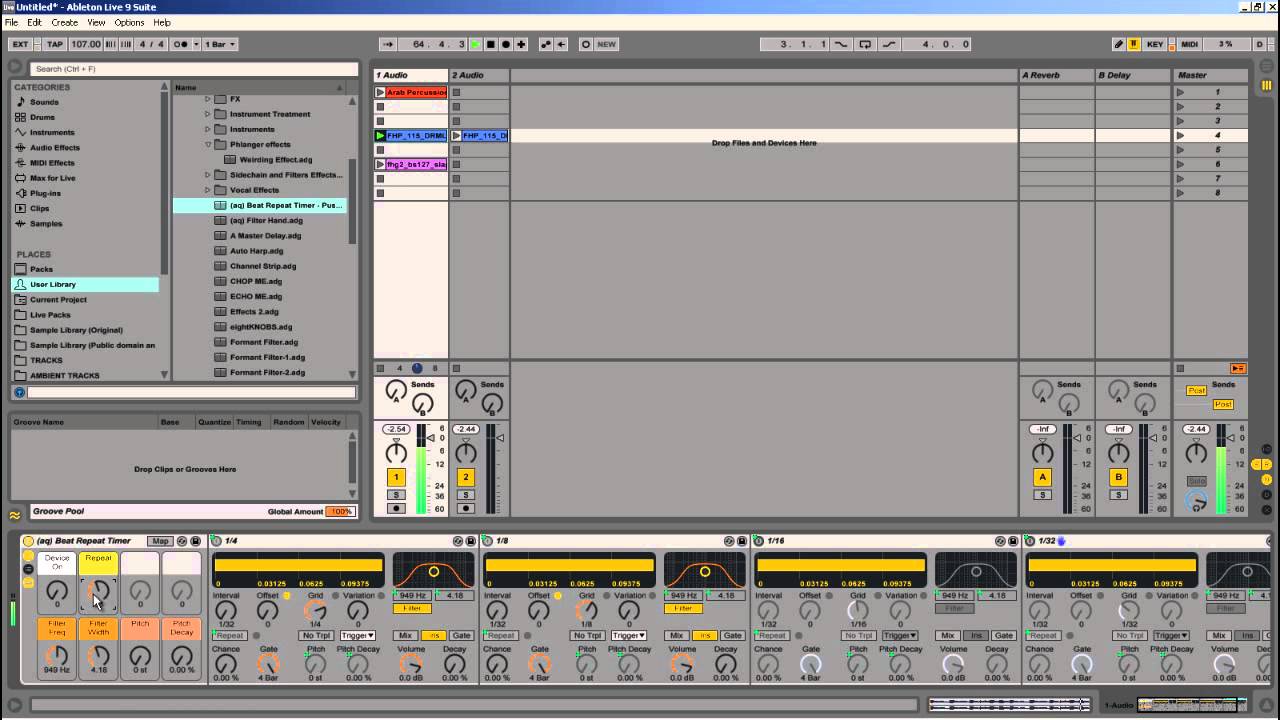Click the Filter Freq macro knob
Viewport: 1280px width, 720px height.
coord(57,656)
